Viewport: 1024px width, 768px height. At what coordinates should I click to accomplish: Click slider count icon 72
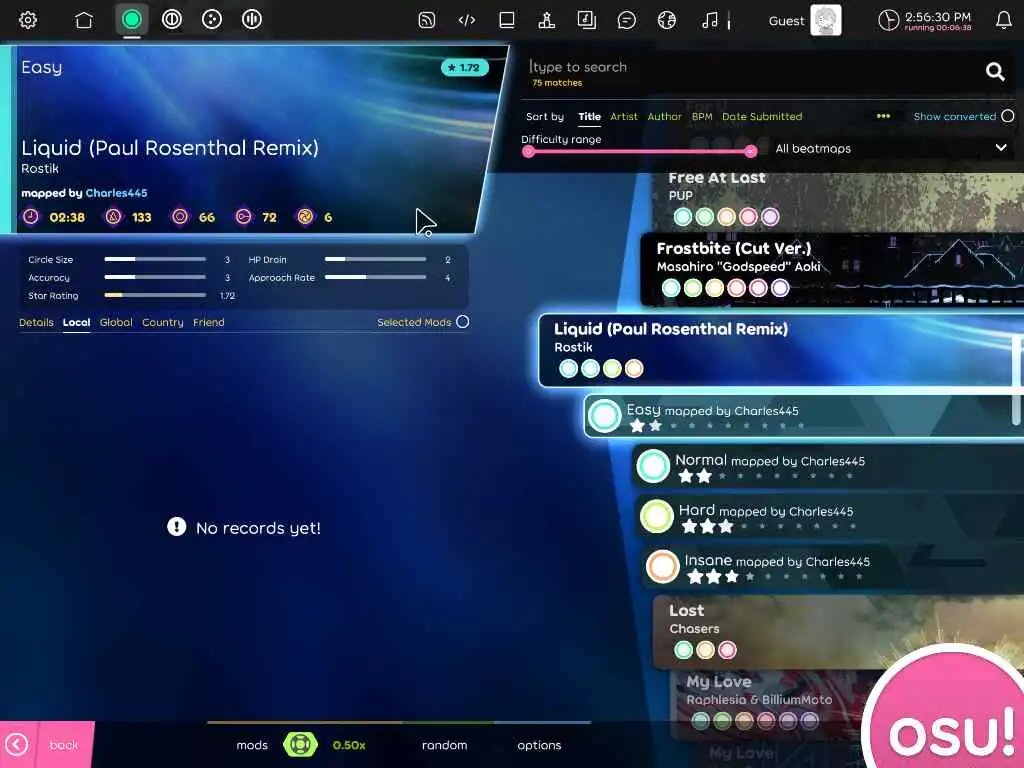(243, 217)
